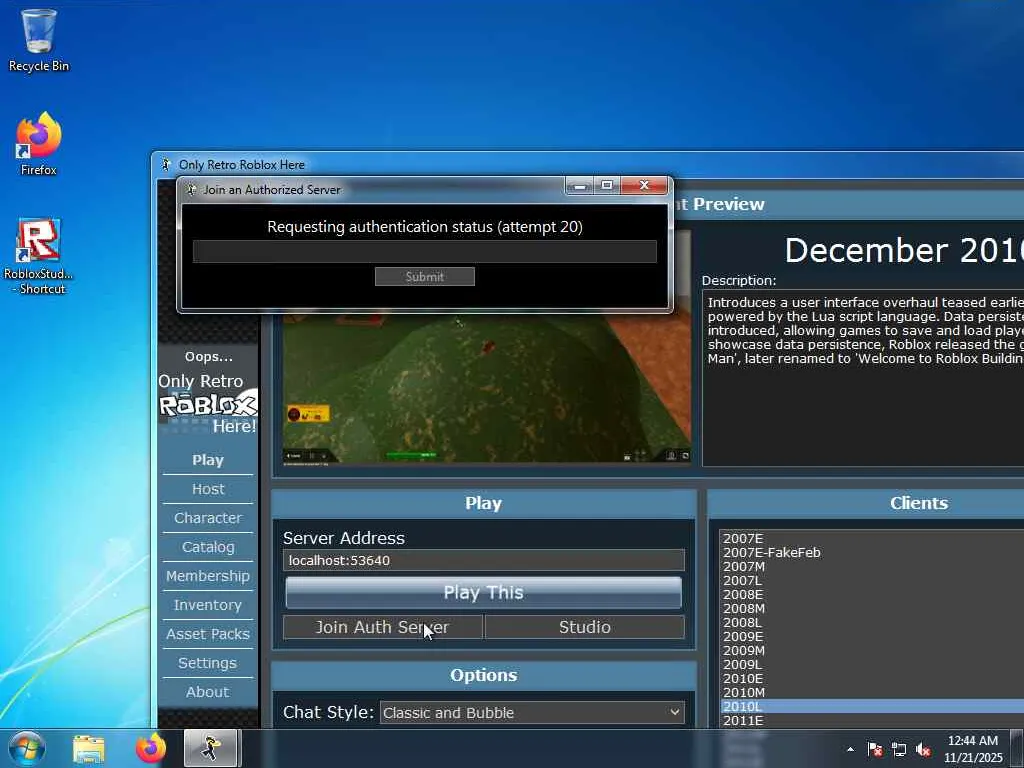Screen dimensions: 1024x768
Task: Click the Server Address input field
Action: (x=483, y=560)
